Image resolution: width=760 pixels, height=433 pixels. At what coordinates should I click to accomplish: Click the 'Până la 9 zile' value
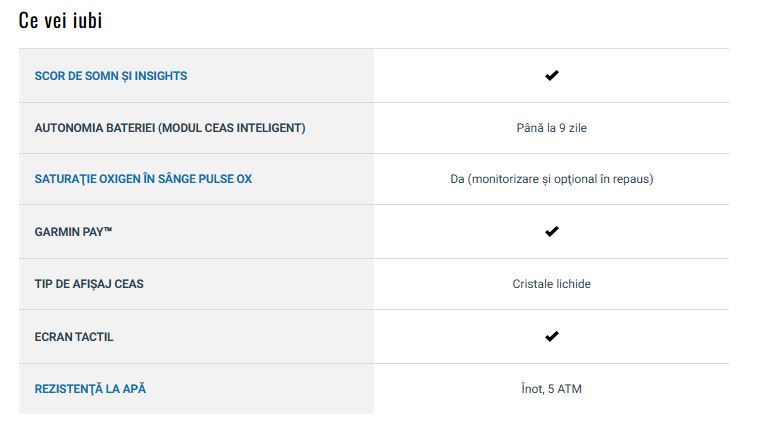point(552,128)
